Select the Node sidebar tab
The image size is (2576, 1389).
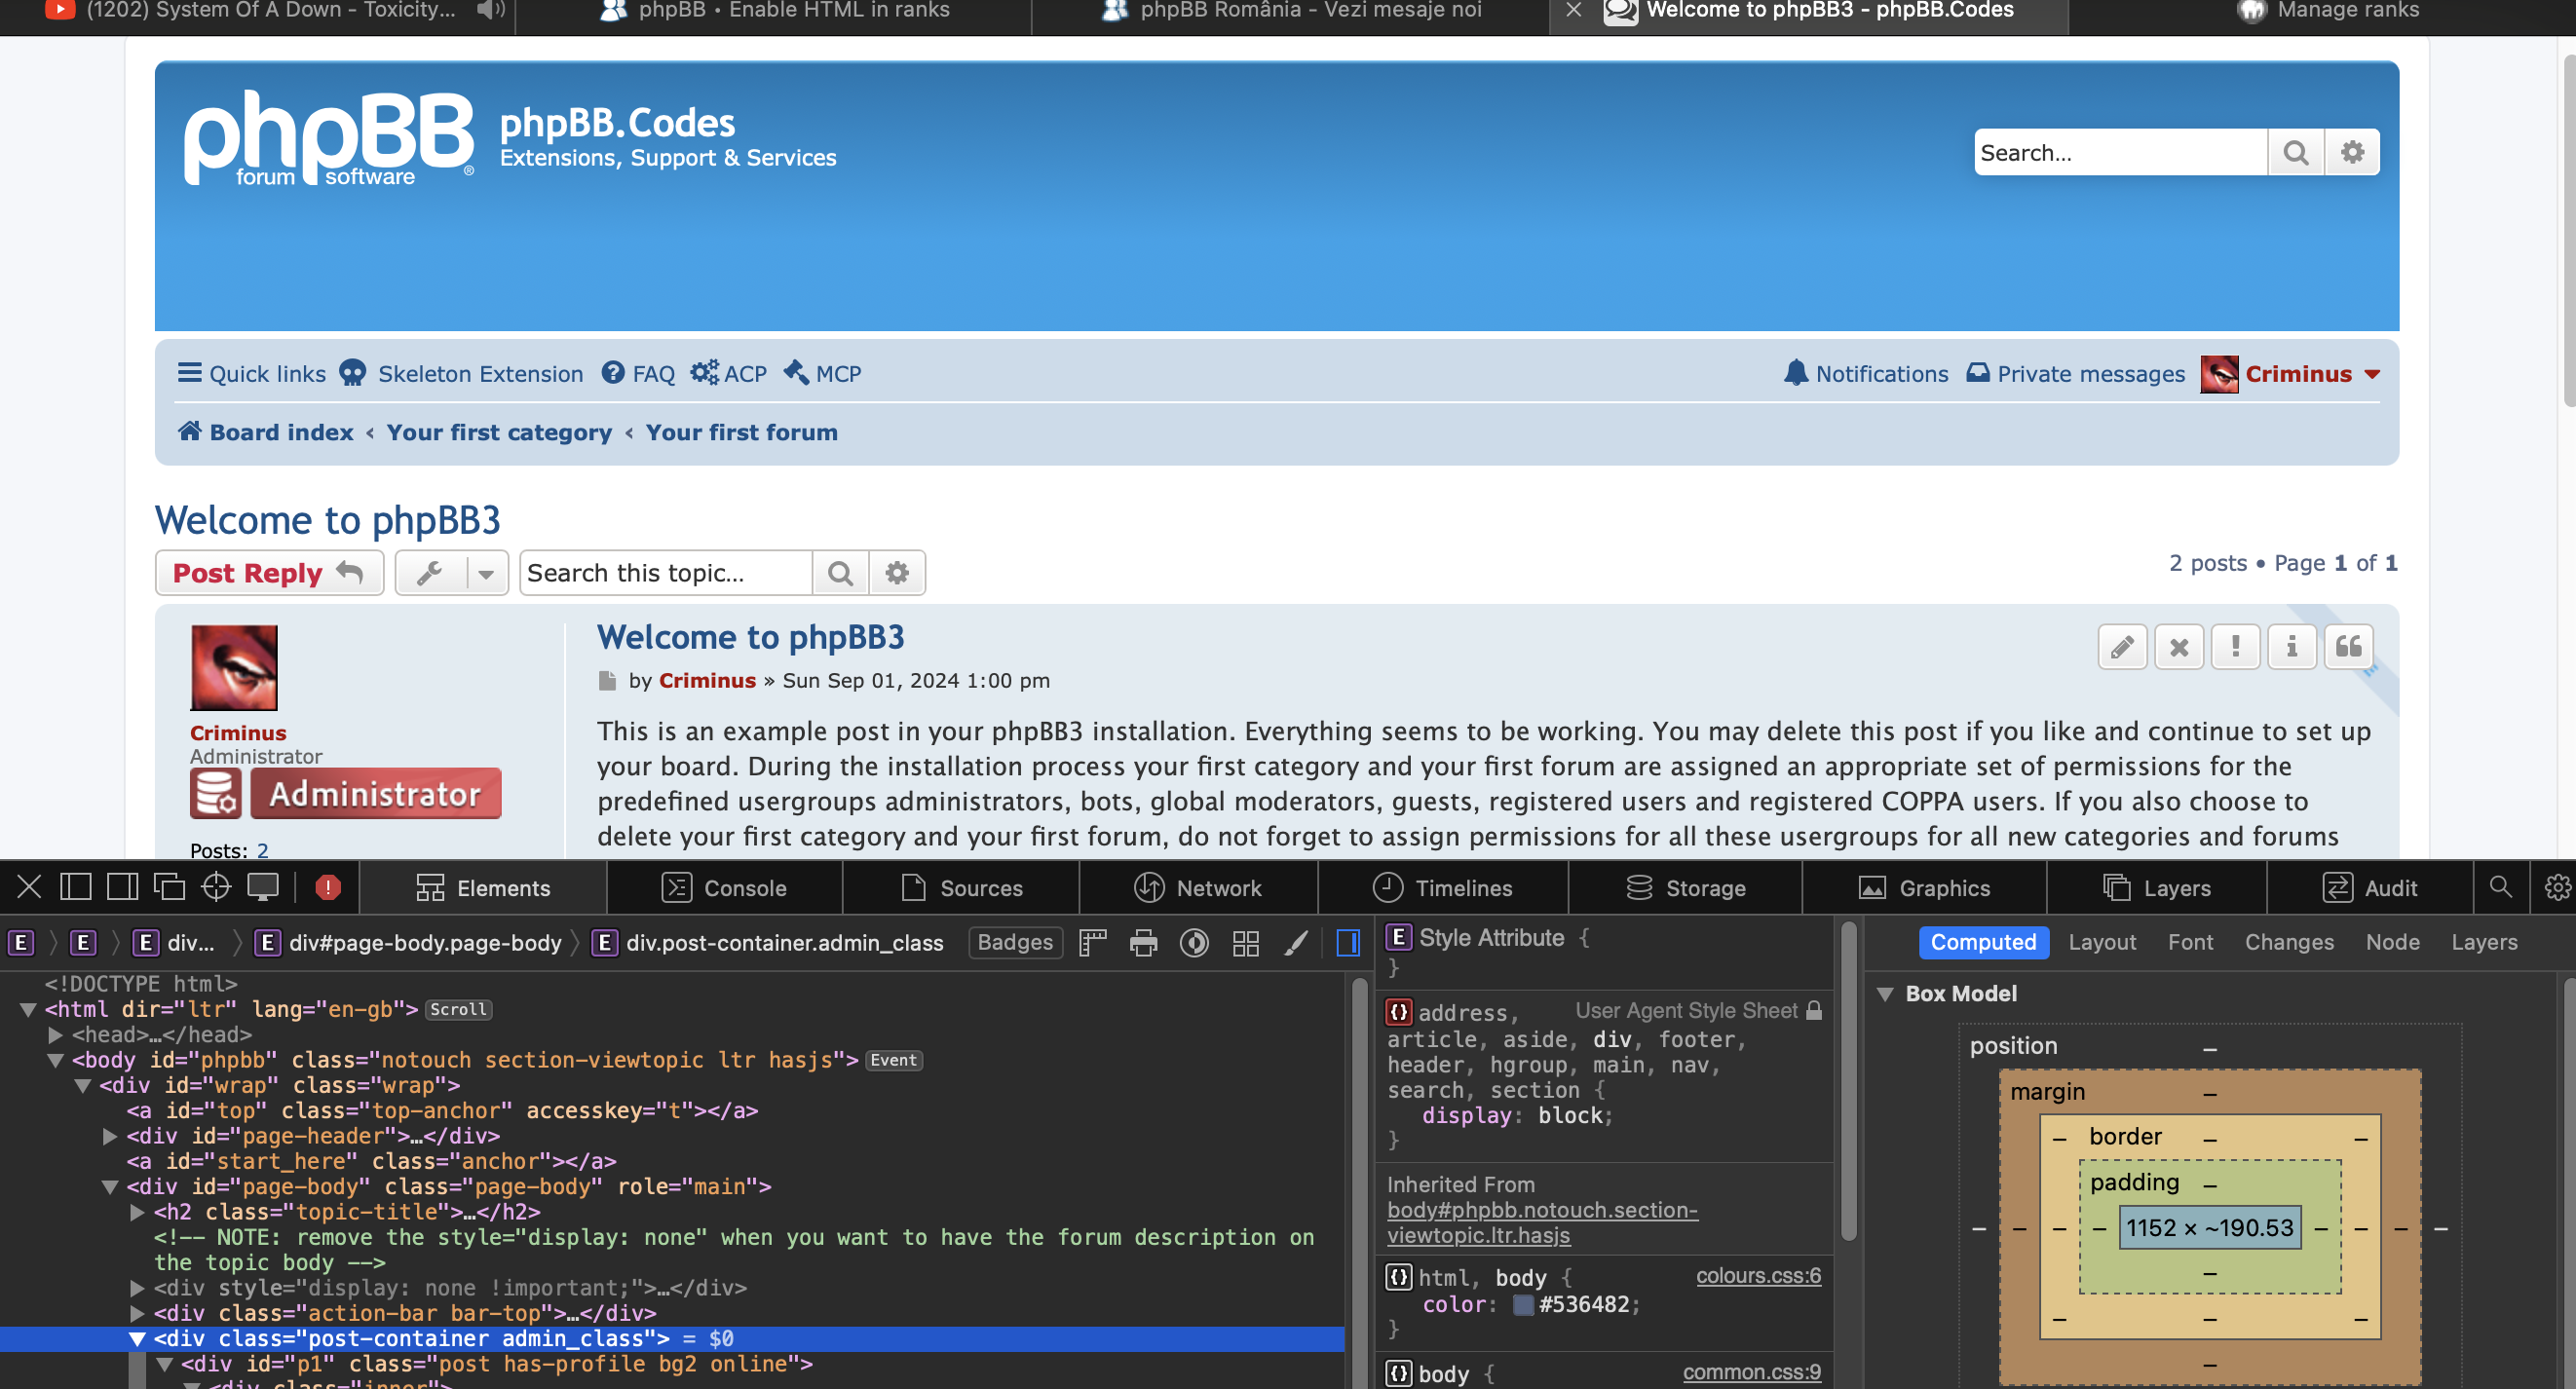(x=2392, y=942)
